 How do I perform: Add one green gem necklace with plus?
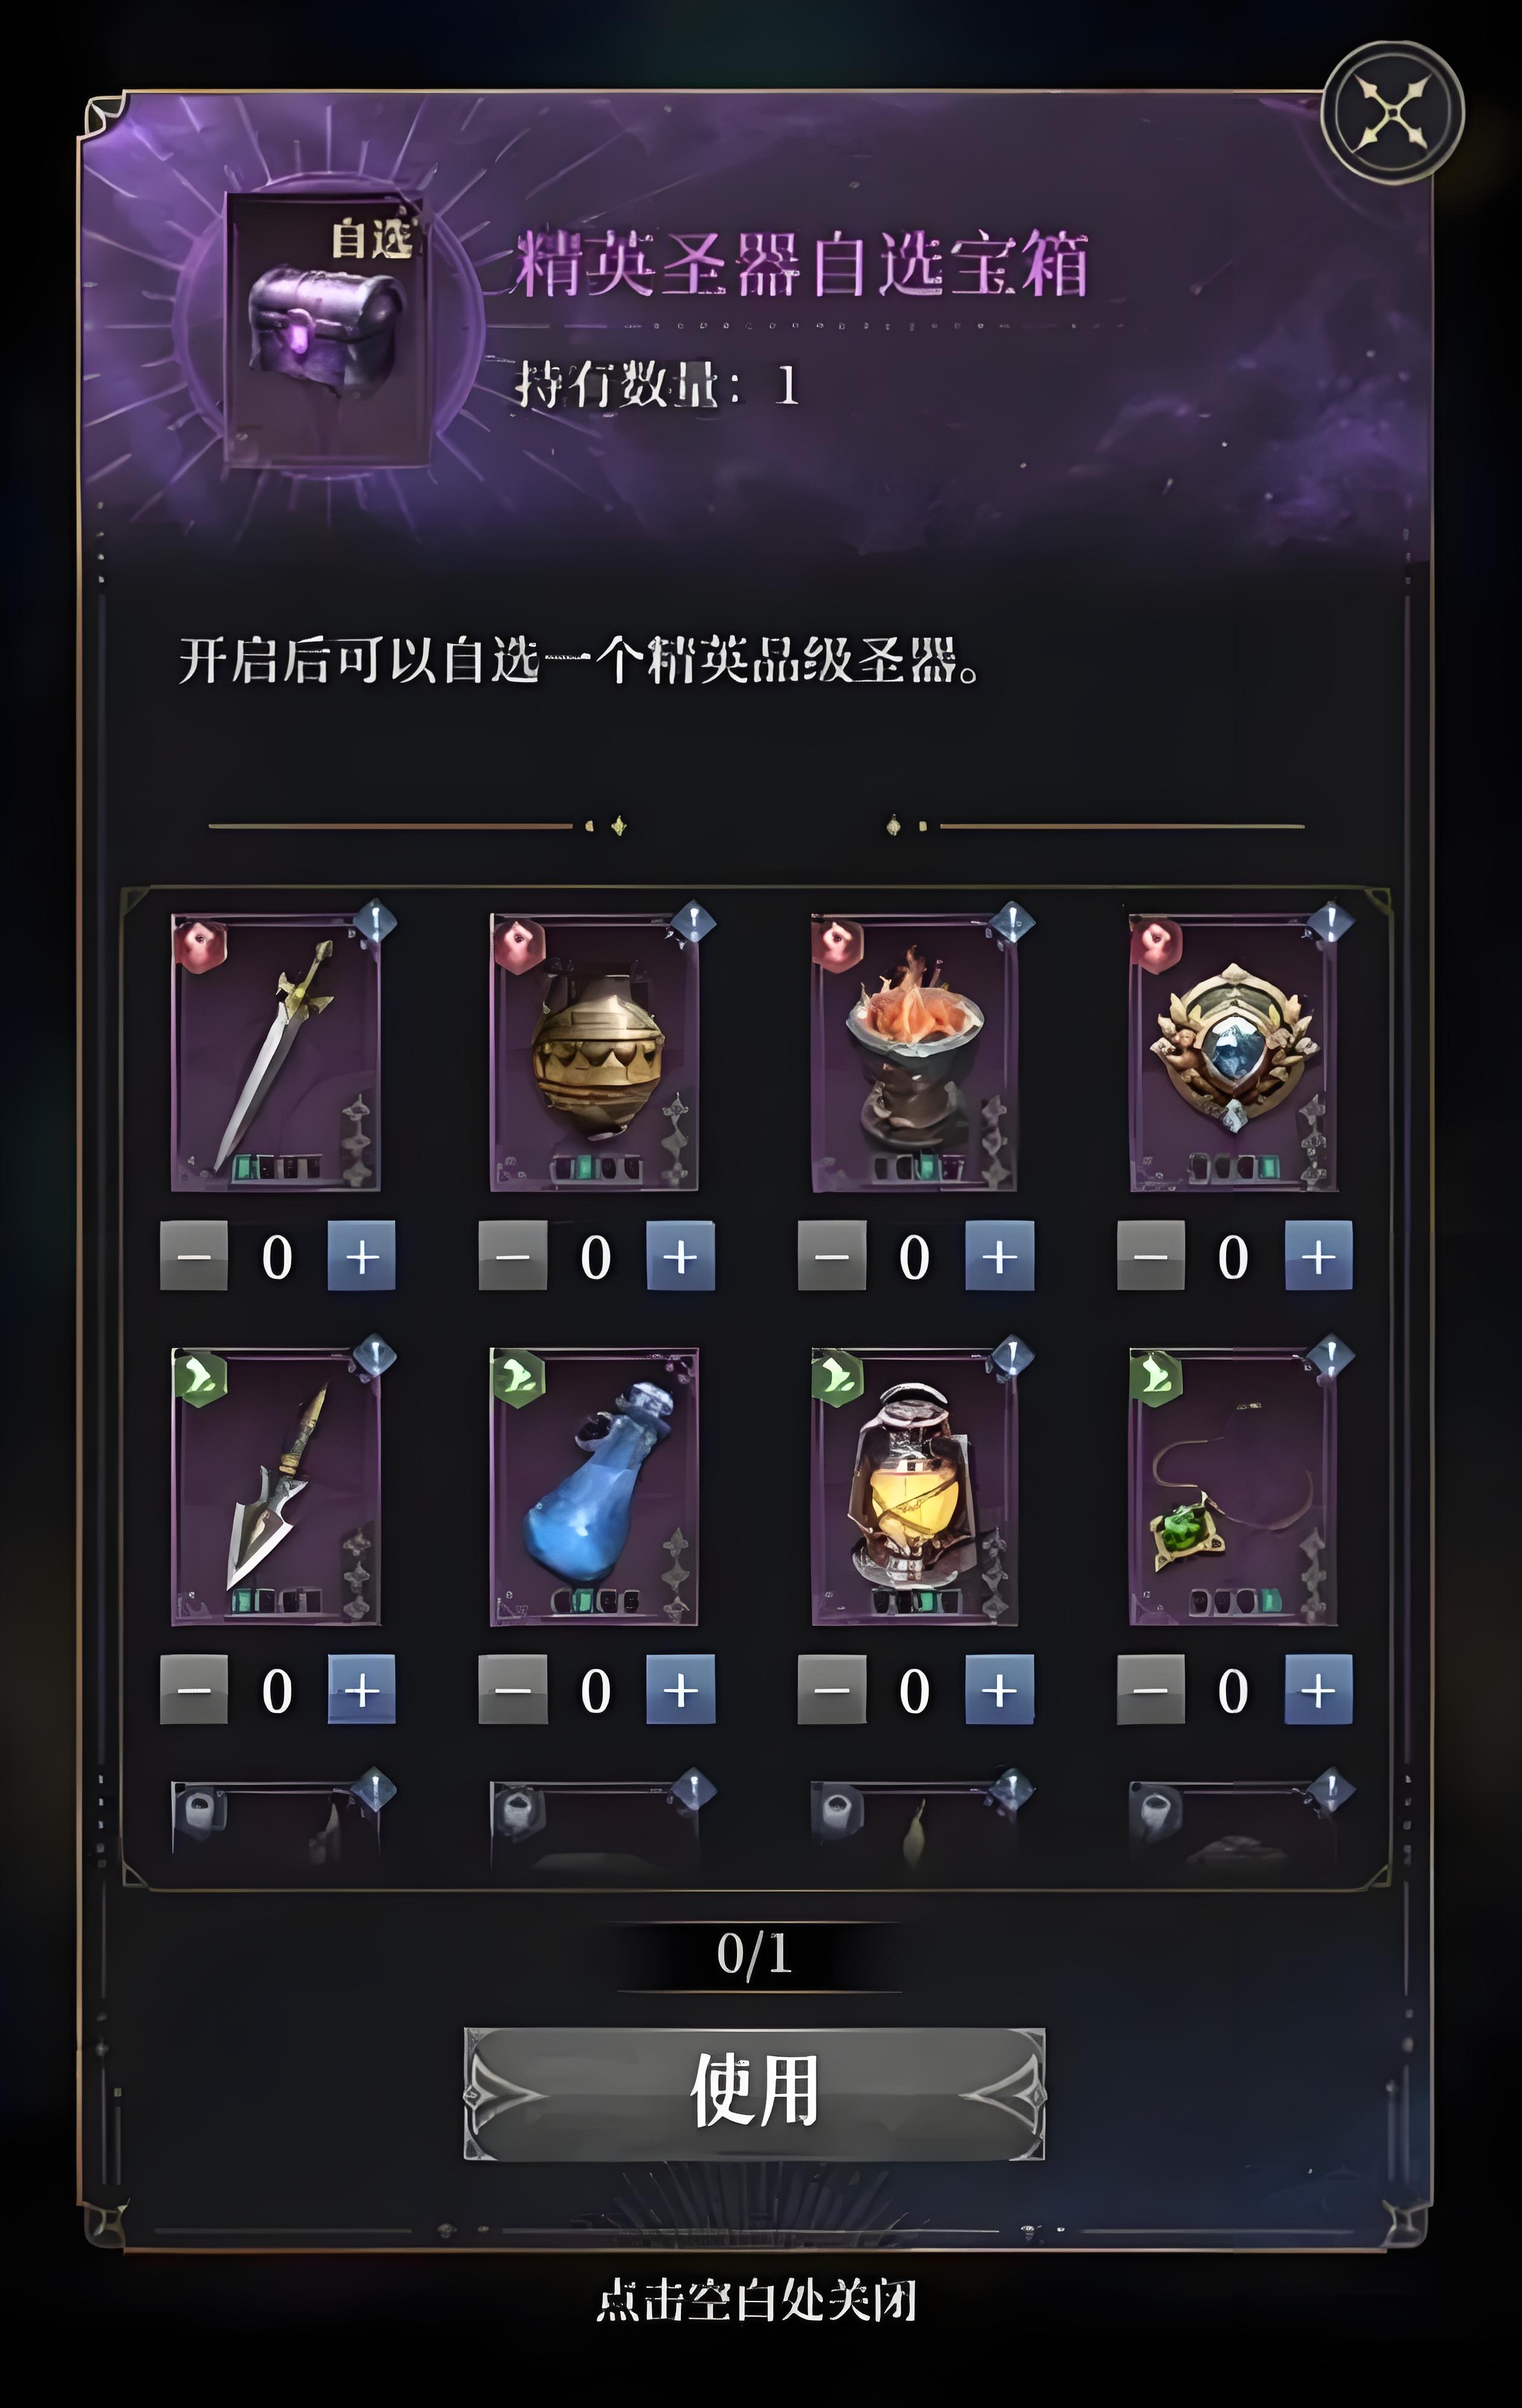(x=1319, y=1689)
